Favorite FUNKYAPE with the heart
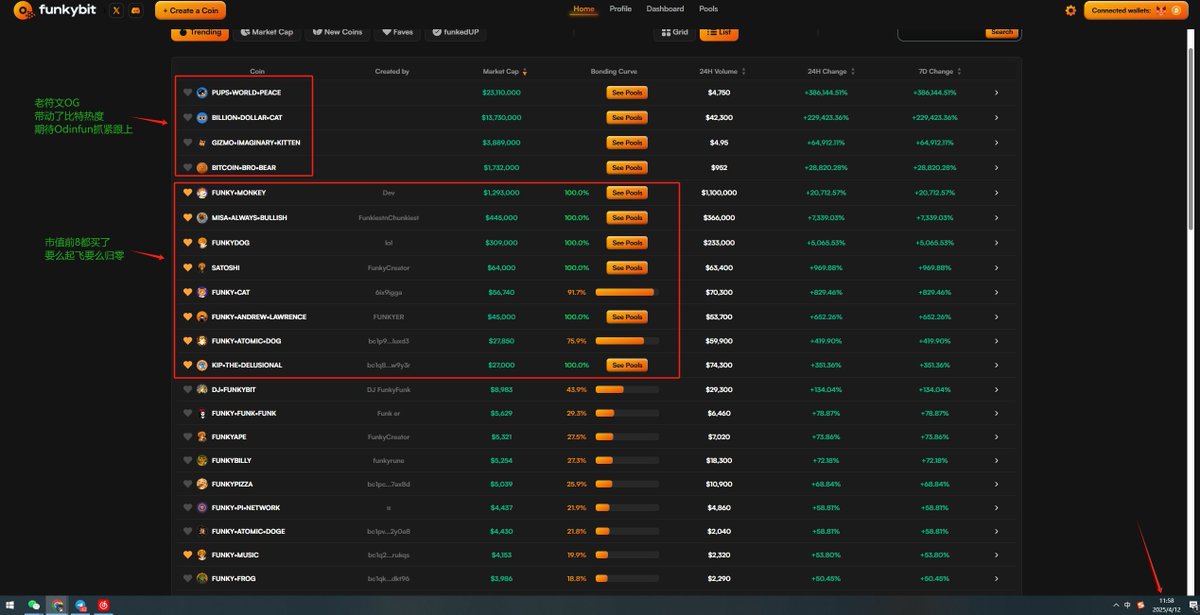Viewport: 1200px width, 615px height. pos(187,436)
